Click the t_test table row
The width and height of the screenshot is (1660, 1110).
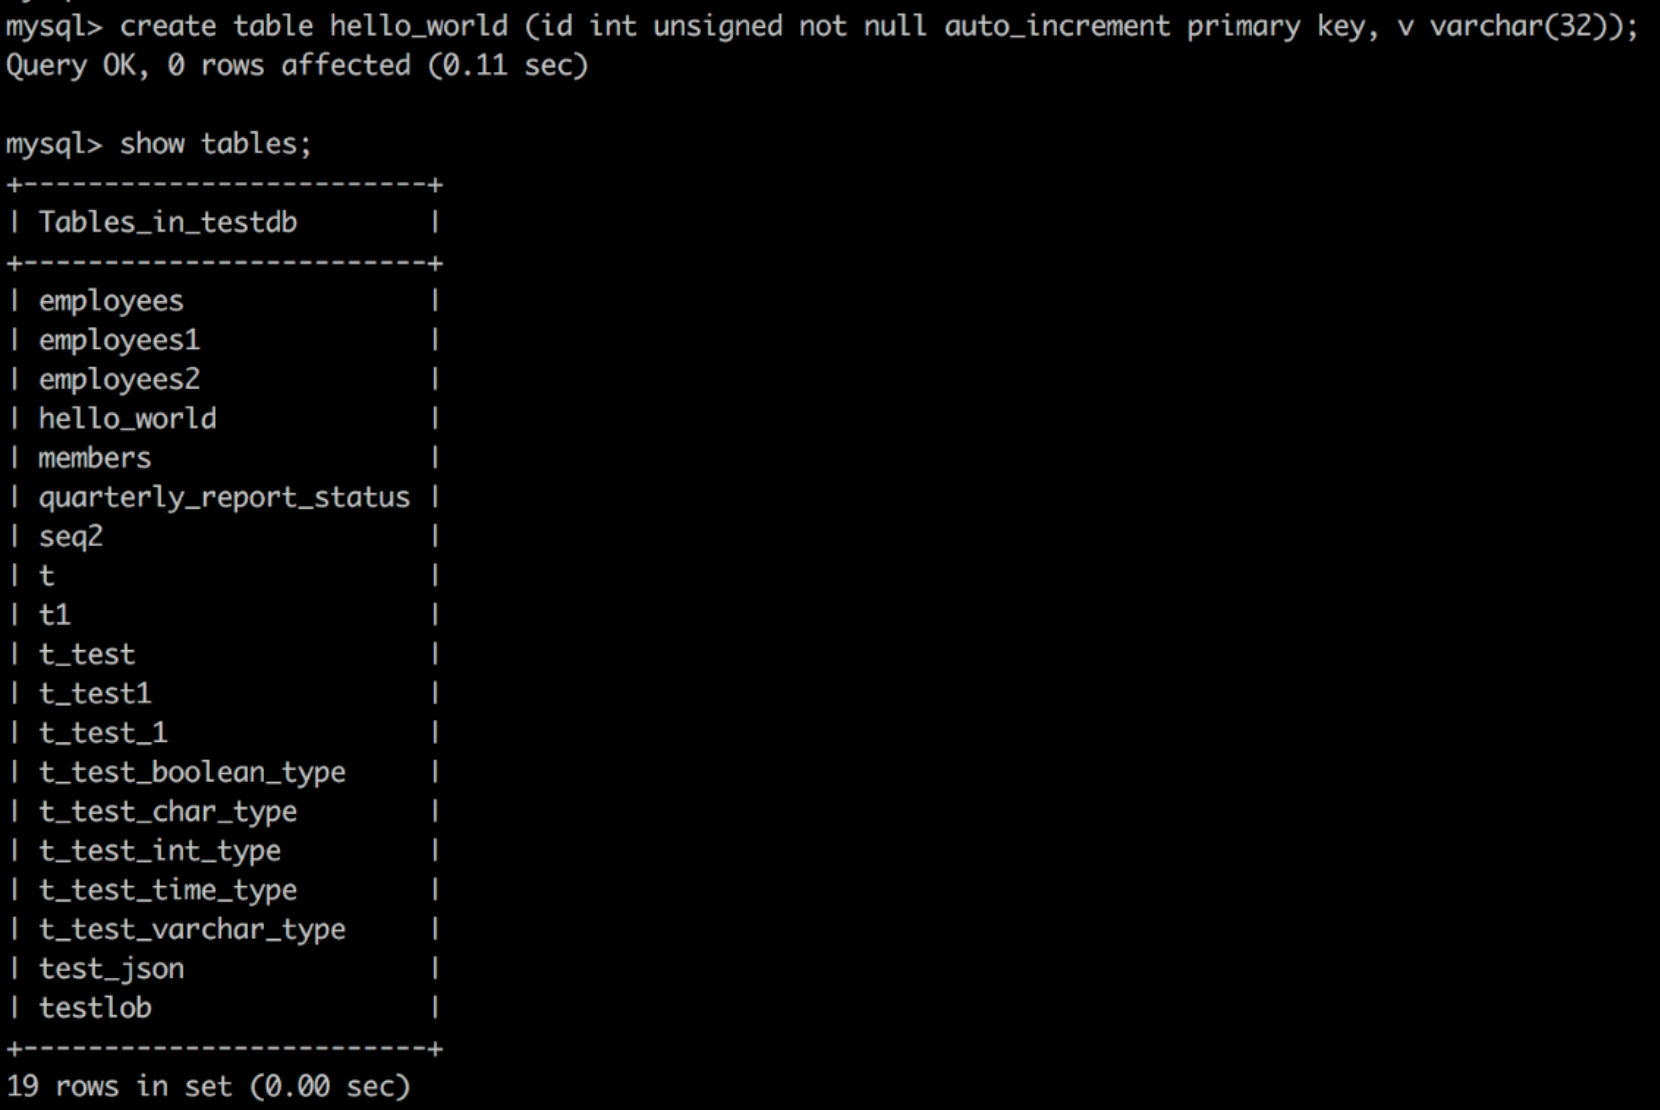click(x=87, y=654)
